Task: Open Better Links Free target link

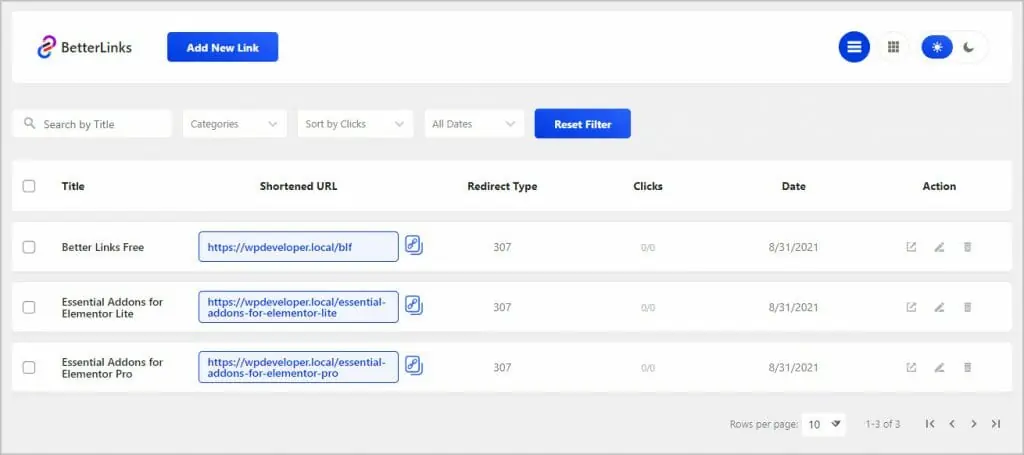Action: coord(911,247)
